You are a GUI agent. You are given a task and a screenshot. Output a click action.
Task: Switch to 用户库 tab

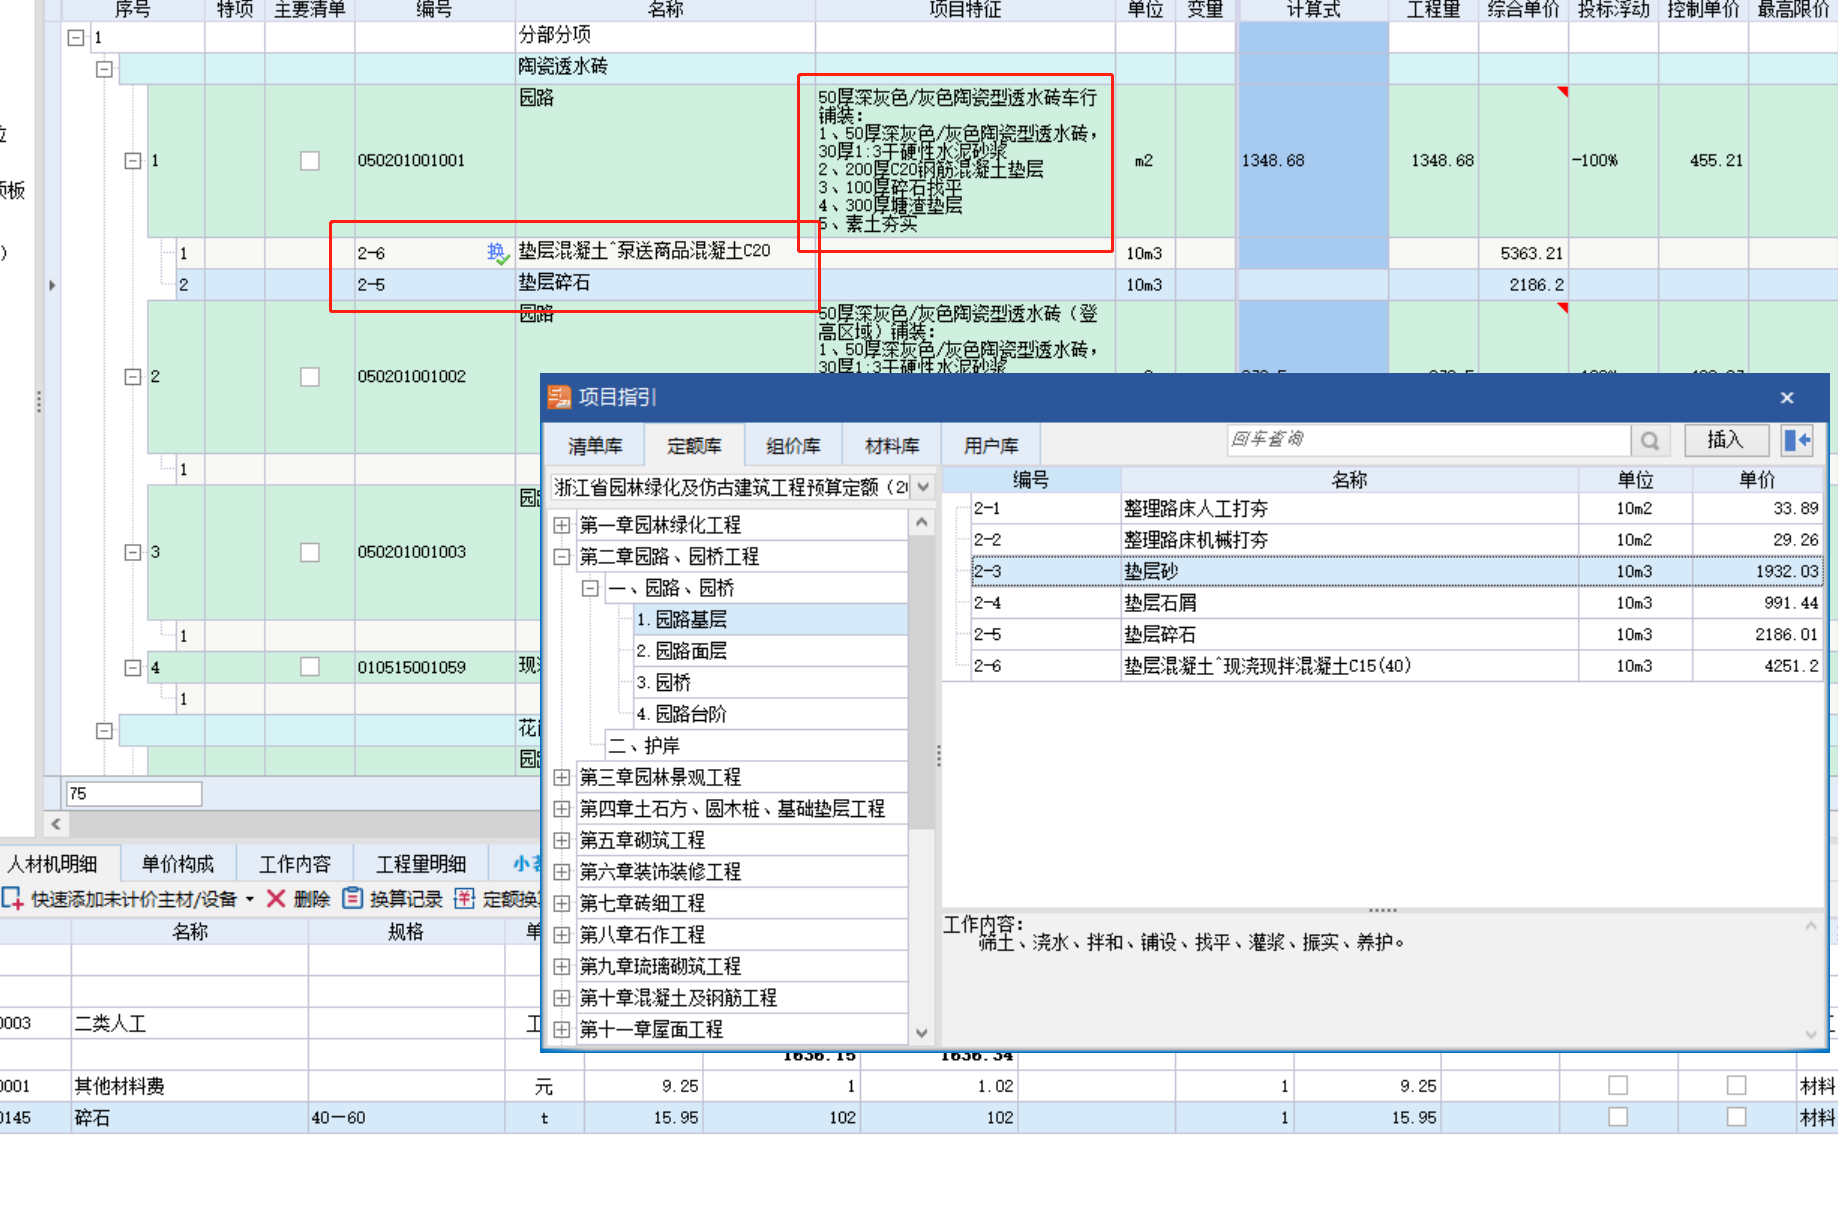point(991,446)
